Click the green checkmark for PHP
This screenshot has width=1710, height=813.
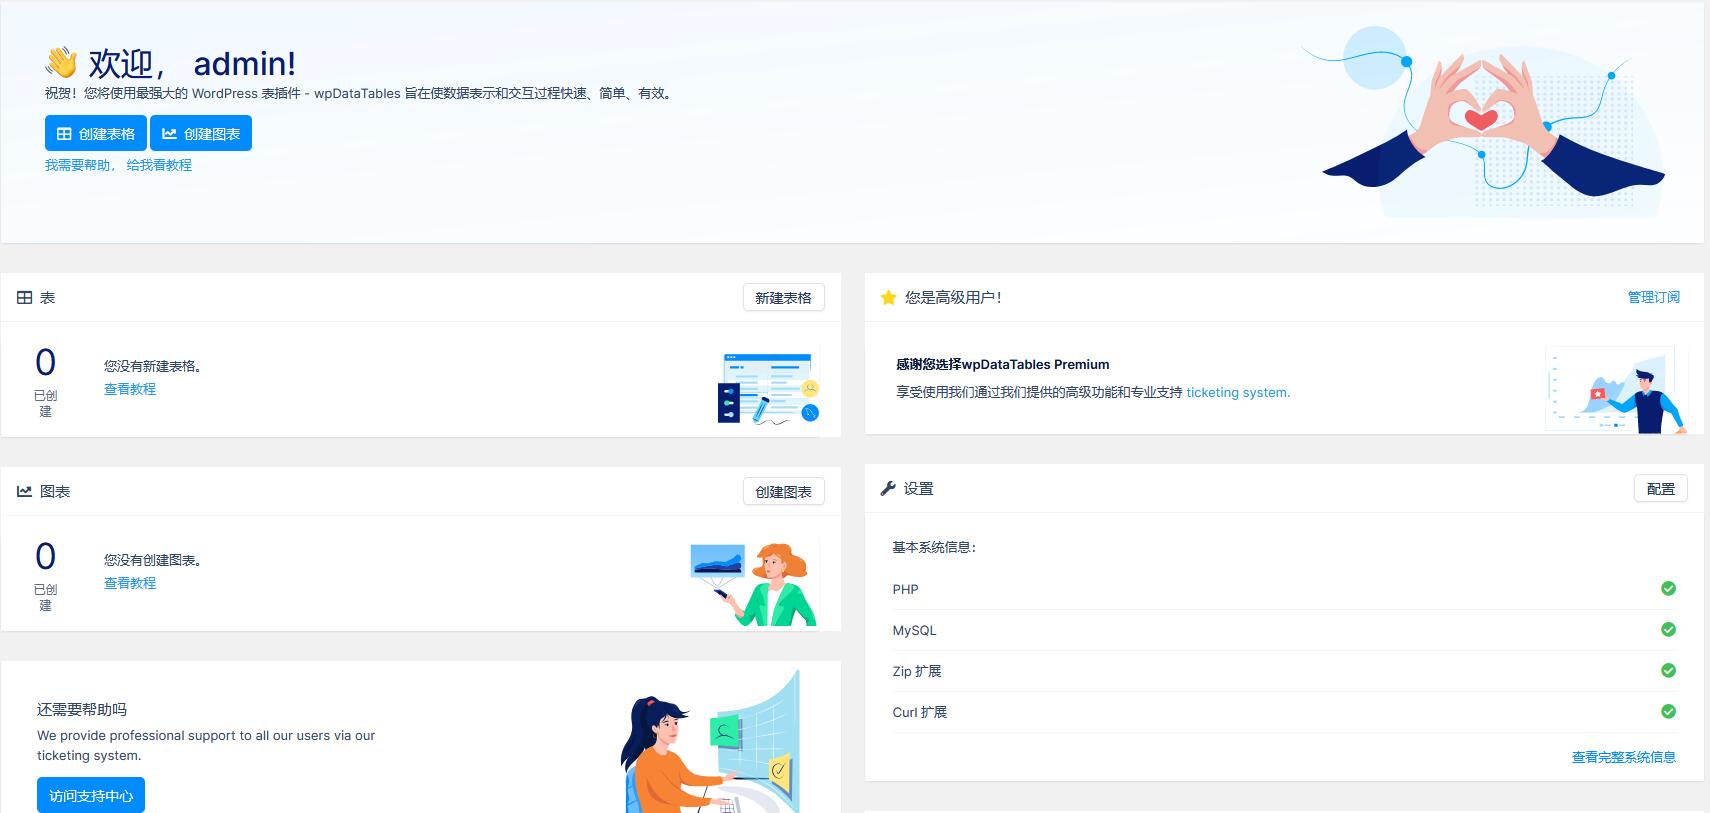click(1668, 589)
